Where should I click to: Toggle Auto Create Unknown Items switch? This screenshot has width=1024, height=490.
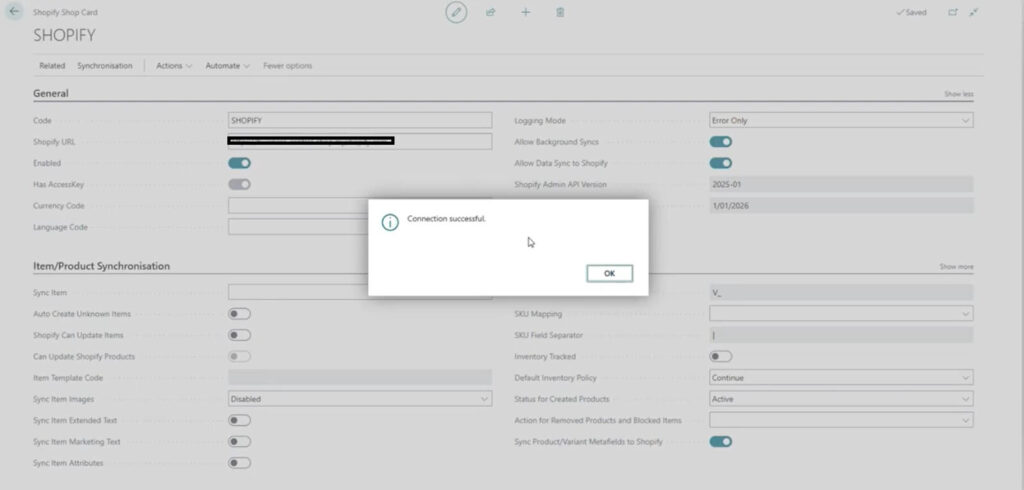[x=239, y=314]
